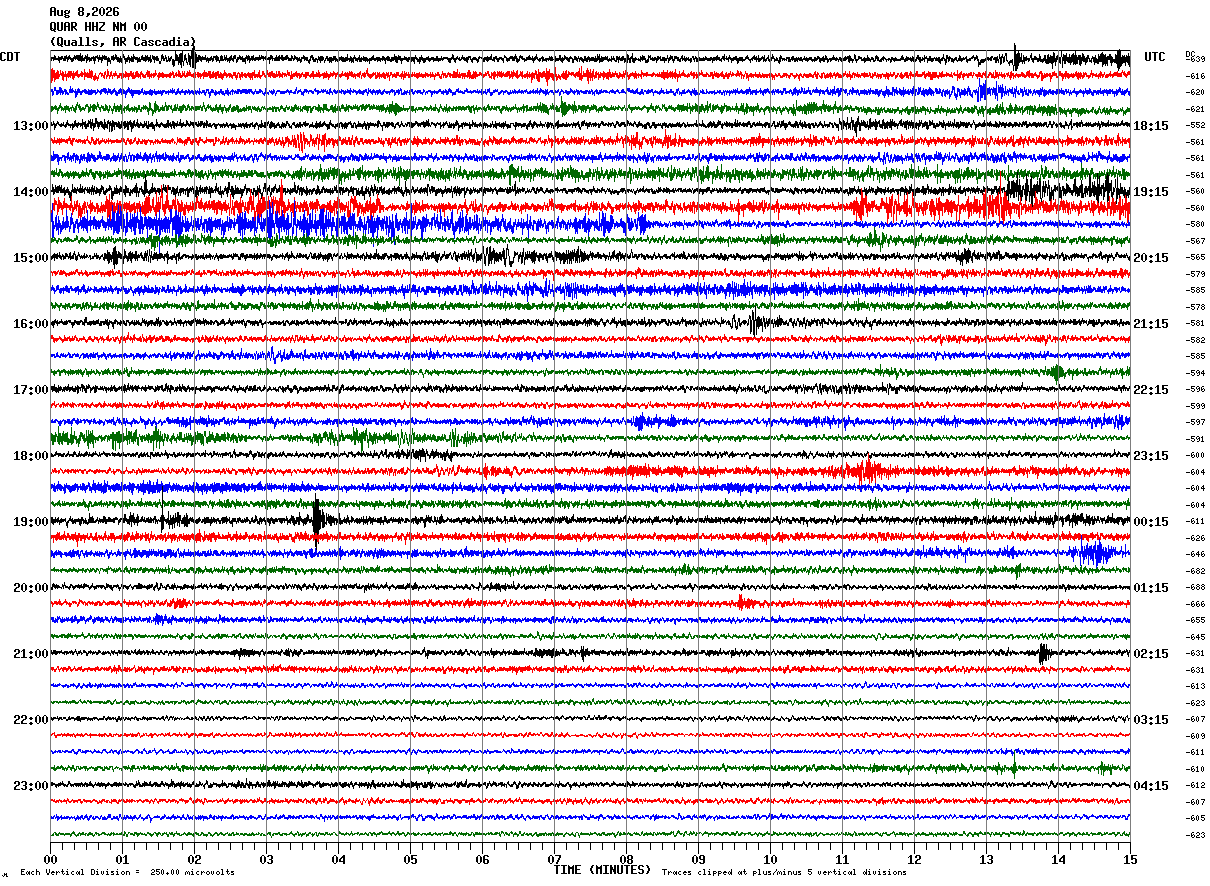
Task: Pick the DC offset value "-666"
Action: tap(1195, 604)
